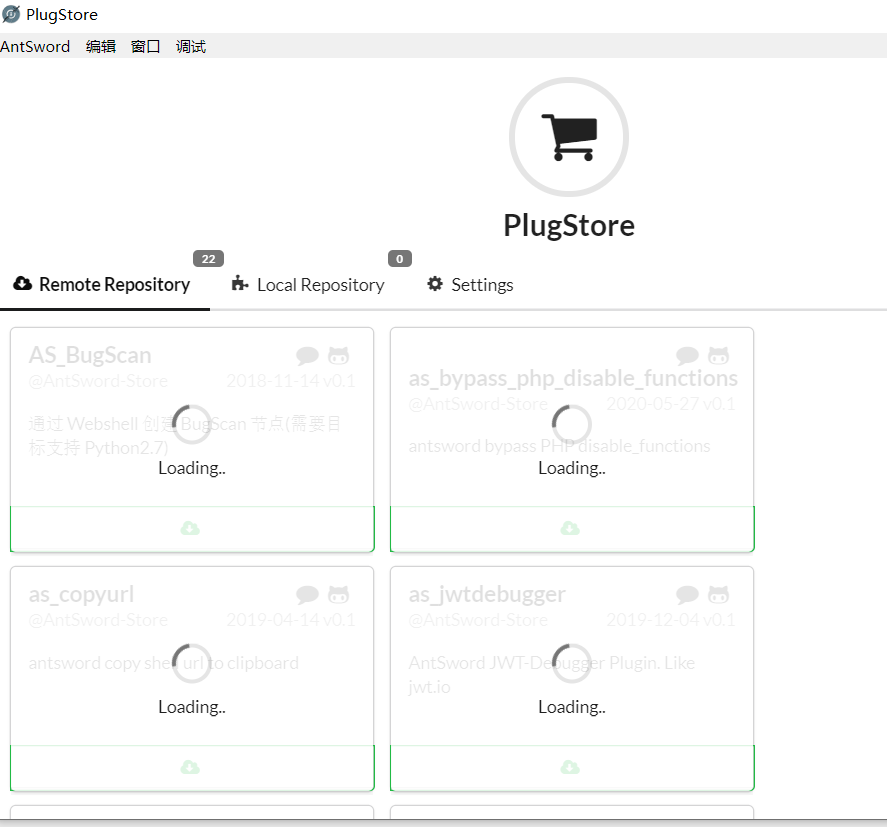Open the AntSword menu
Viewport: 887px width, 827px height.
35,46
